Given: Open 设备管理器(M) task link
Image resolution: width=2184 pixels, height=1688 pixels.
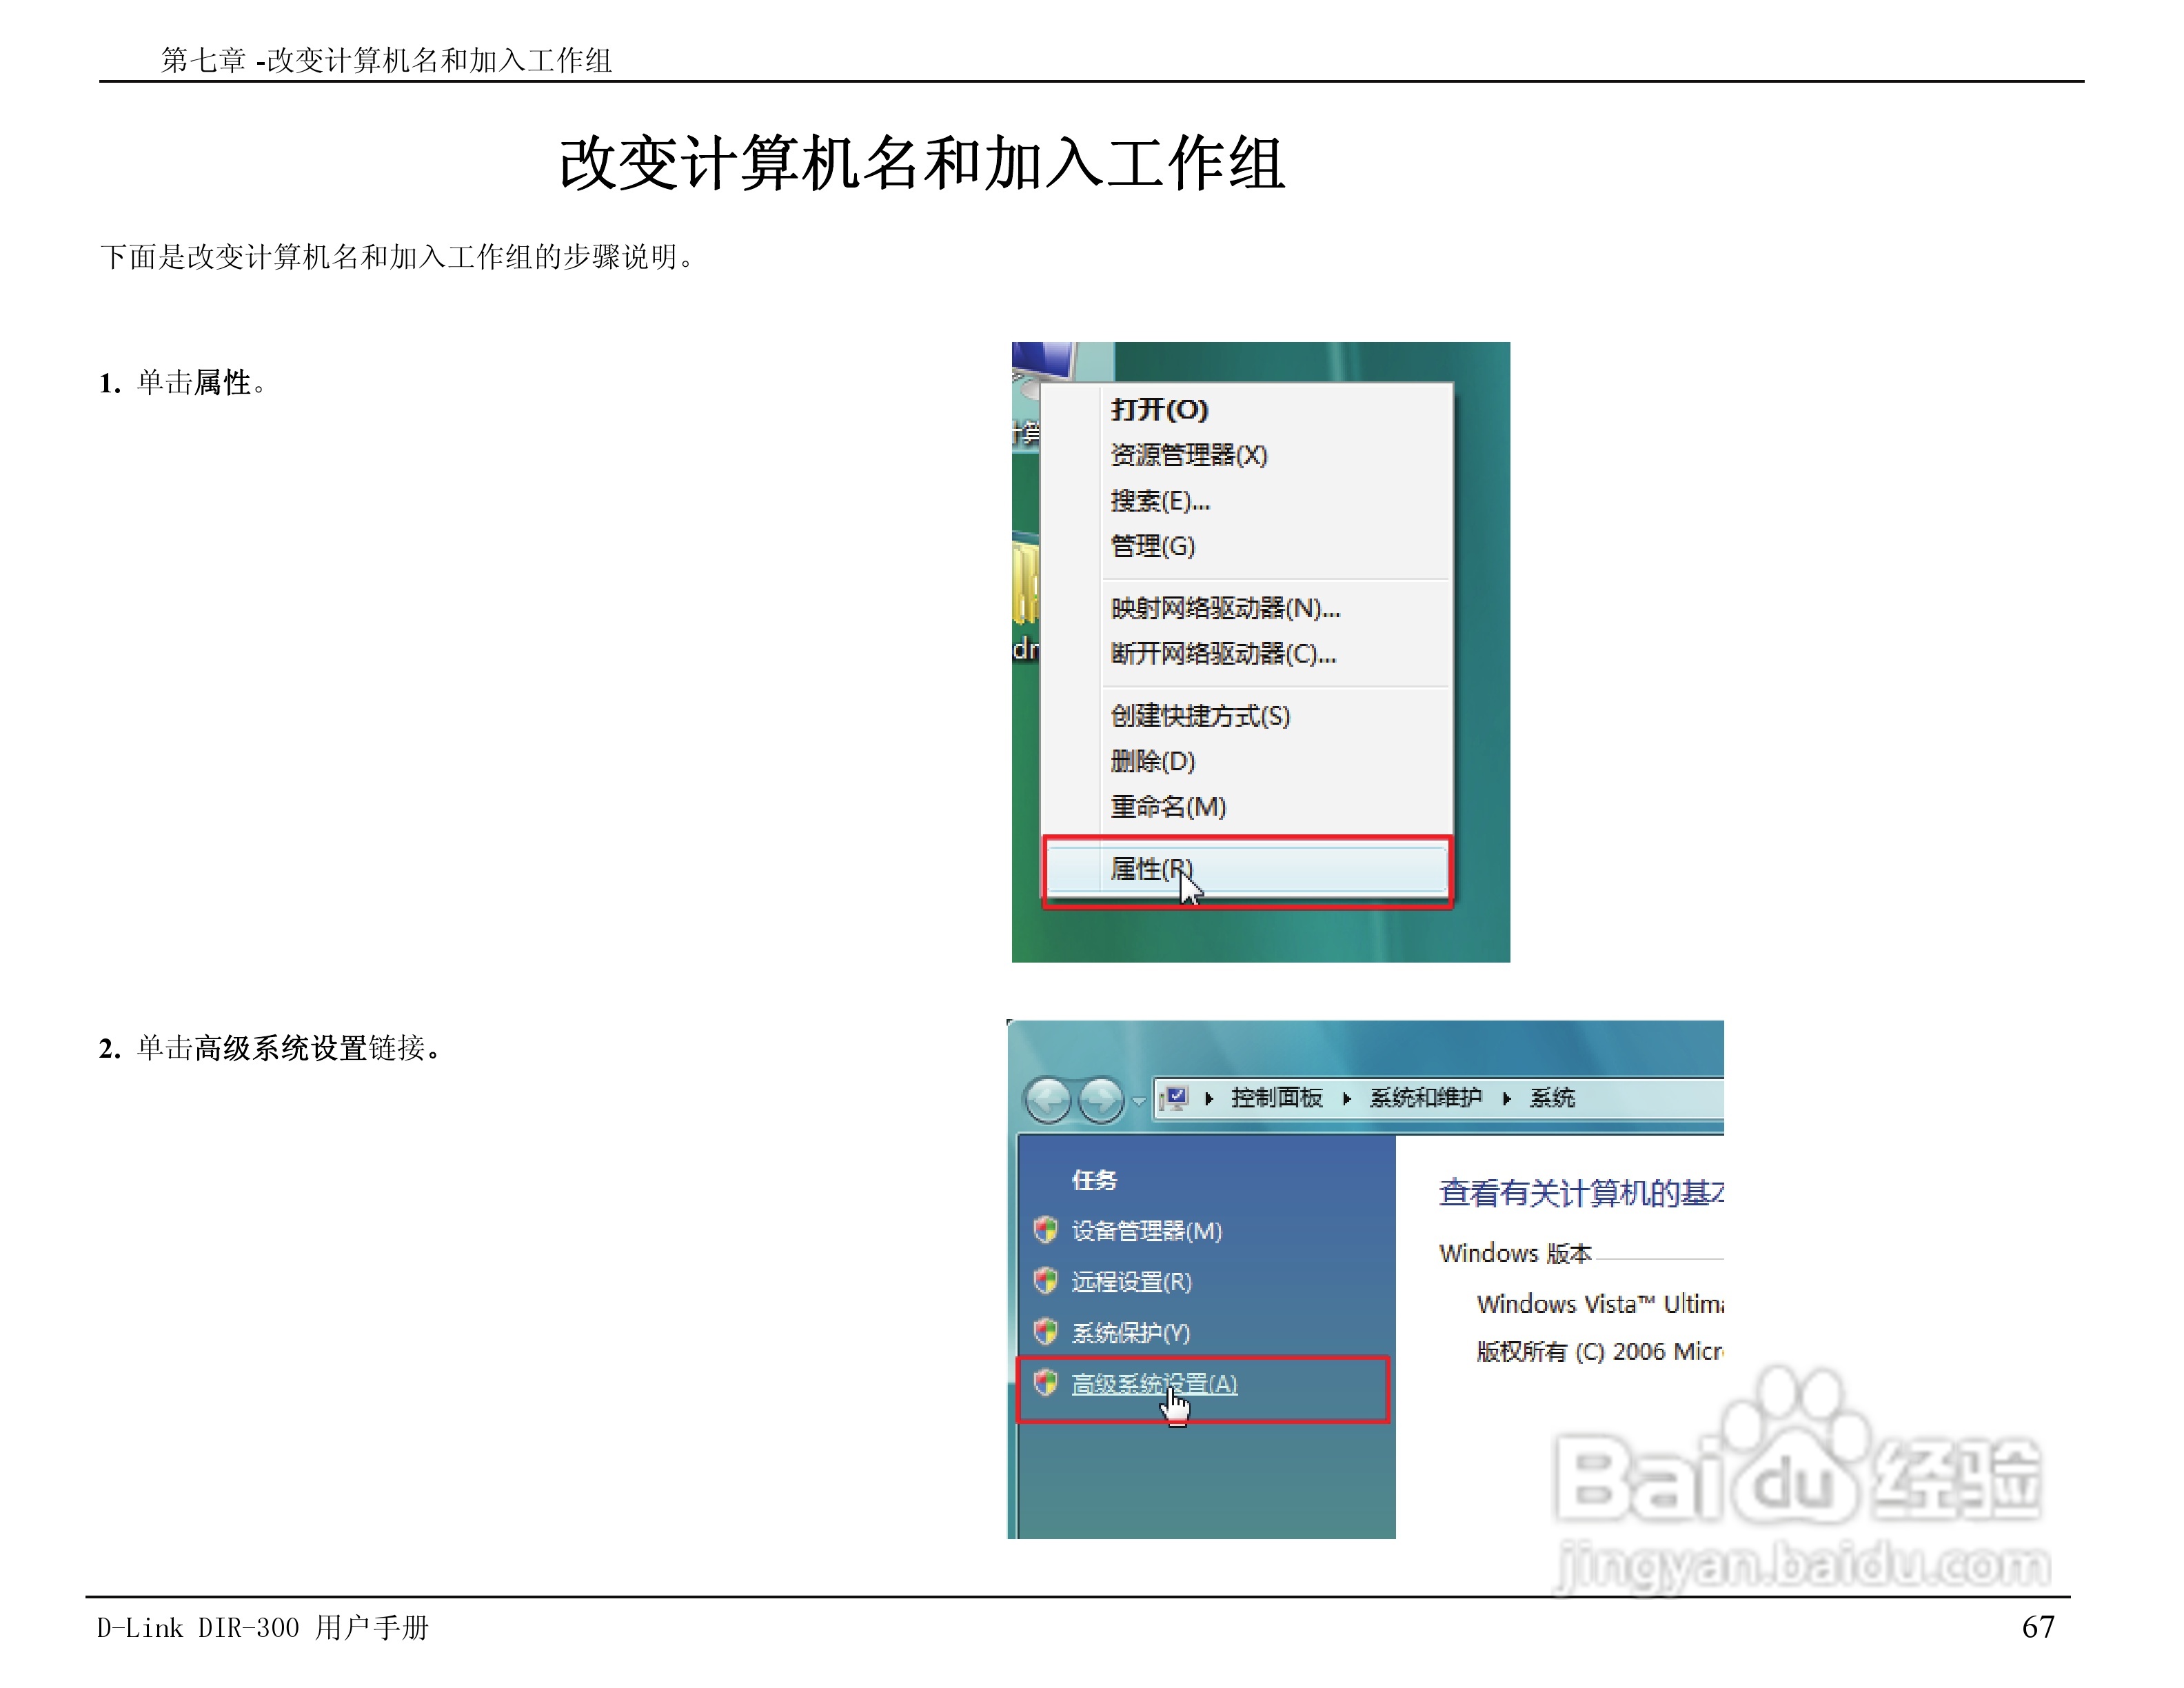Looking at the screenshot, I should click(x=1146, y=1230).
